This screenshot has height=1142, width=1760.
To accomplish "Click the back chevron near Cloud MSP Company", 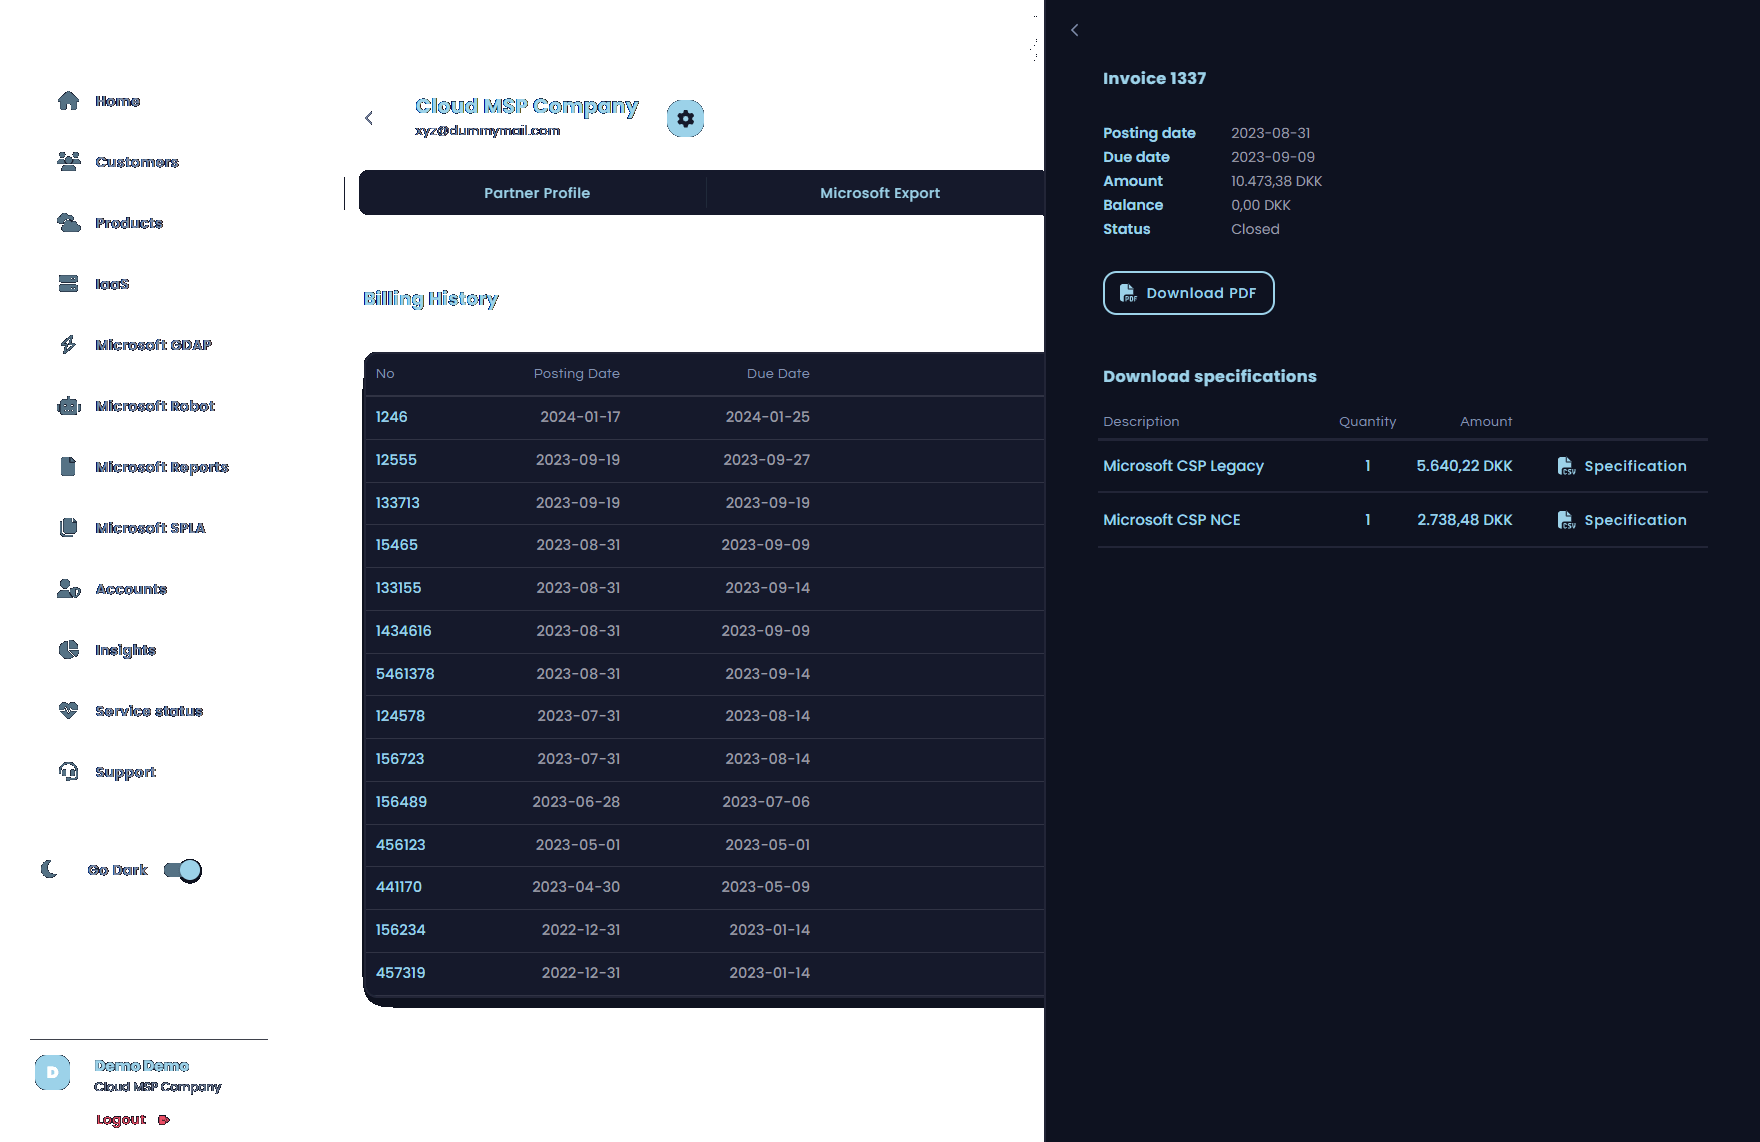I will 370,117.
